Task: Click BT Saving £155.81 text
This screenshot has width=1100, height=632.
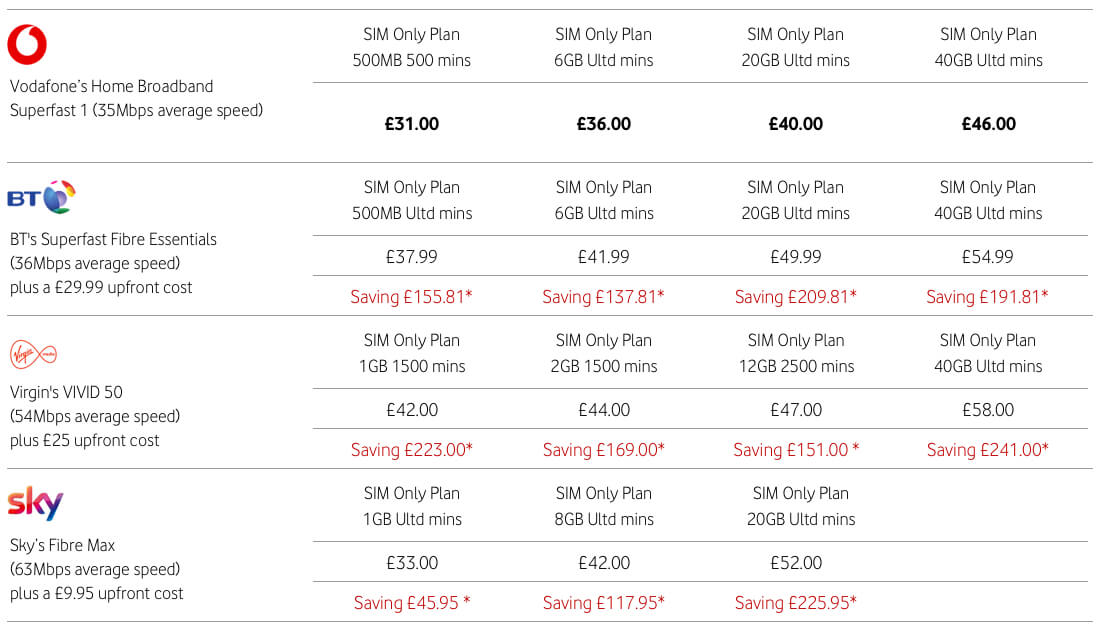Action: [412, 297]
